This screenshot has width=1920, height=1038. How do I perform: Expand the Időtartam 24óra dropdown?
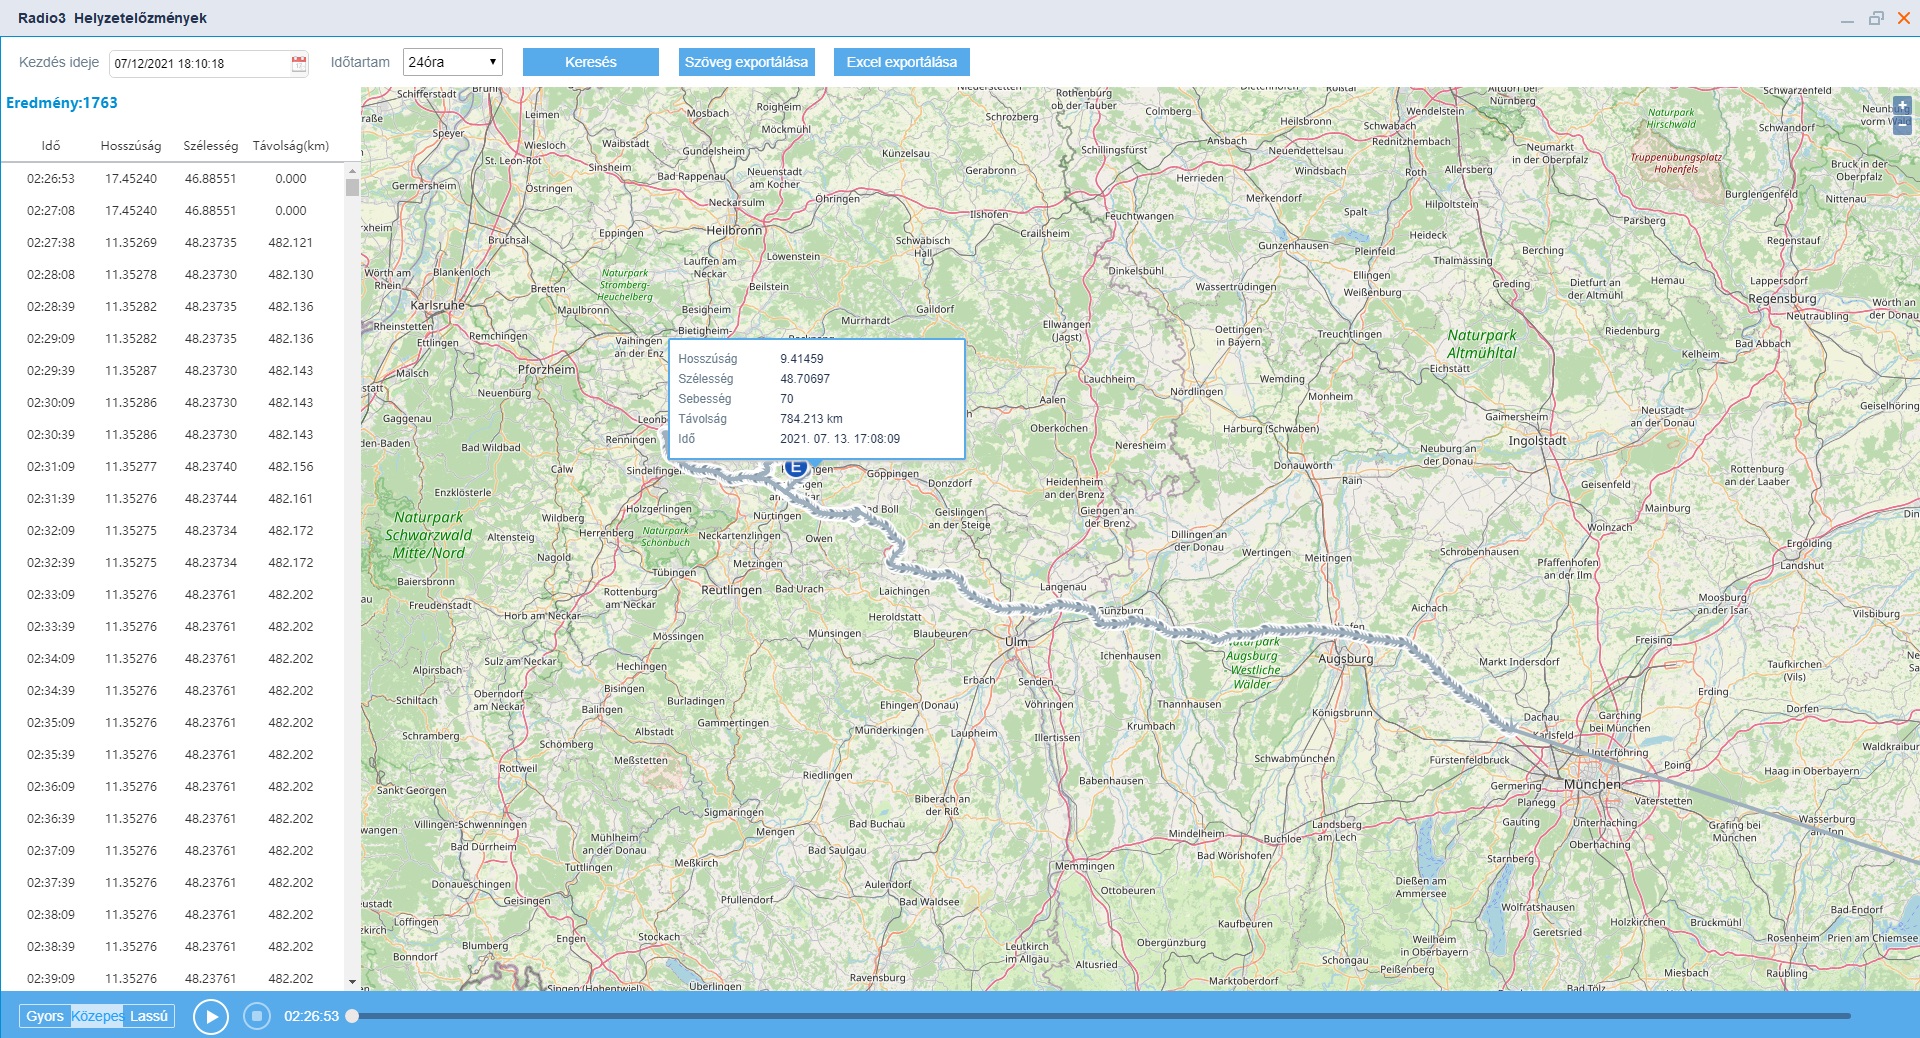(452, 62)
